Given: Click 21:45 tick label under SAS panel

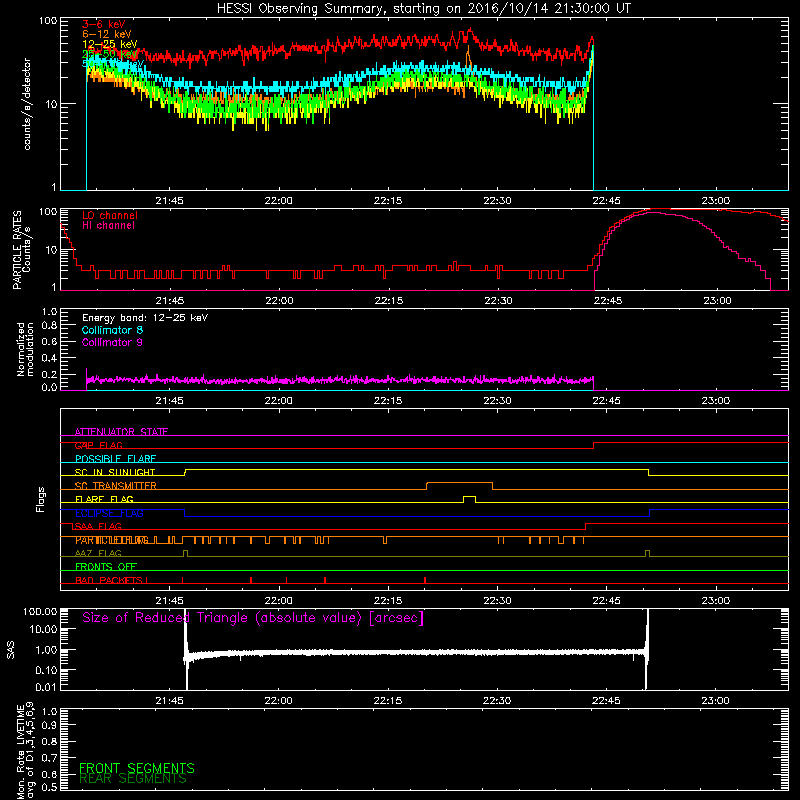Looking at the screenshot, I should click(x=169, y=701).
